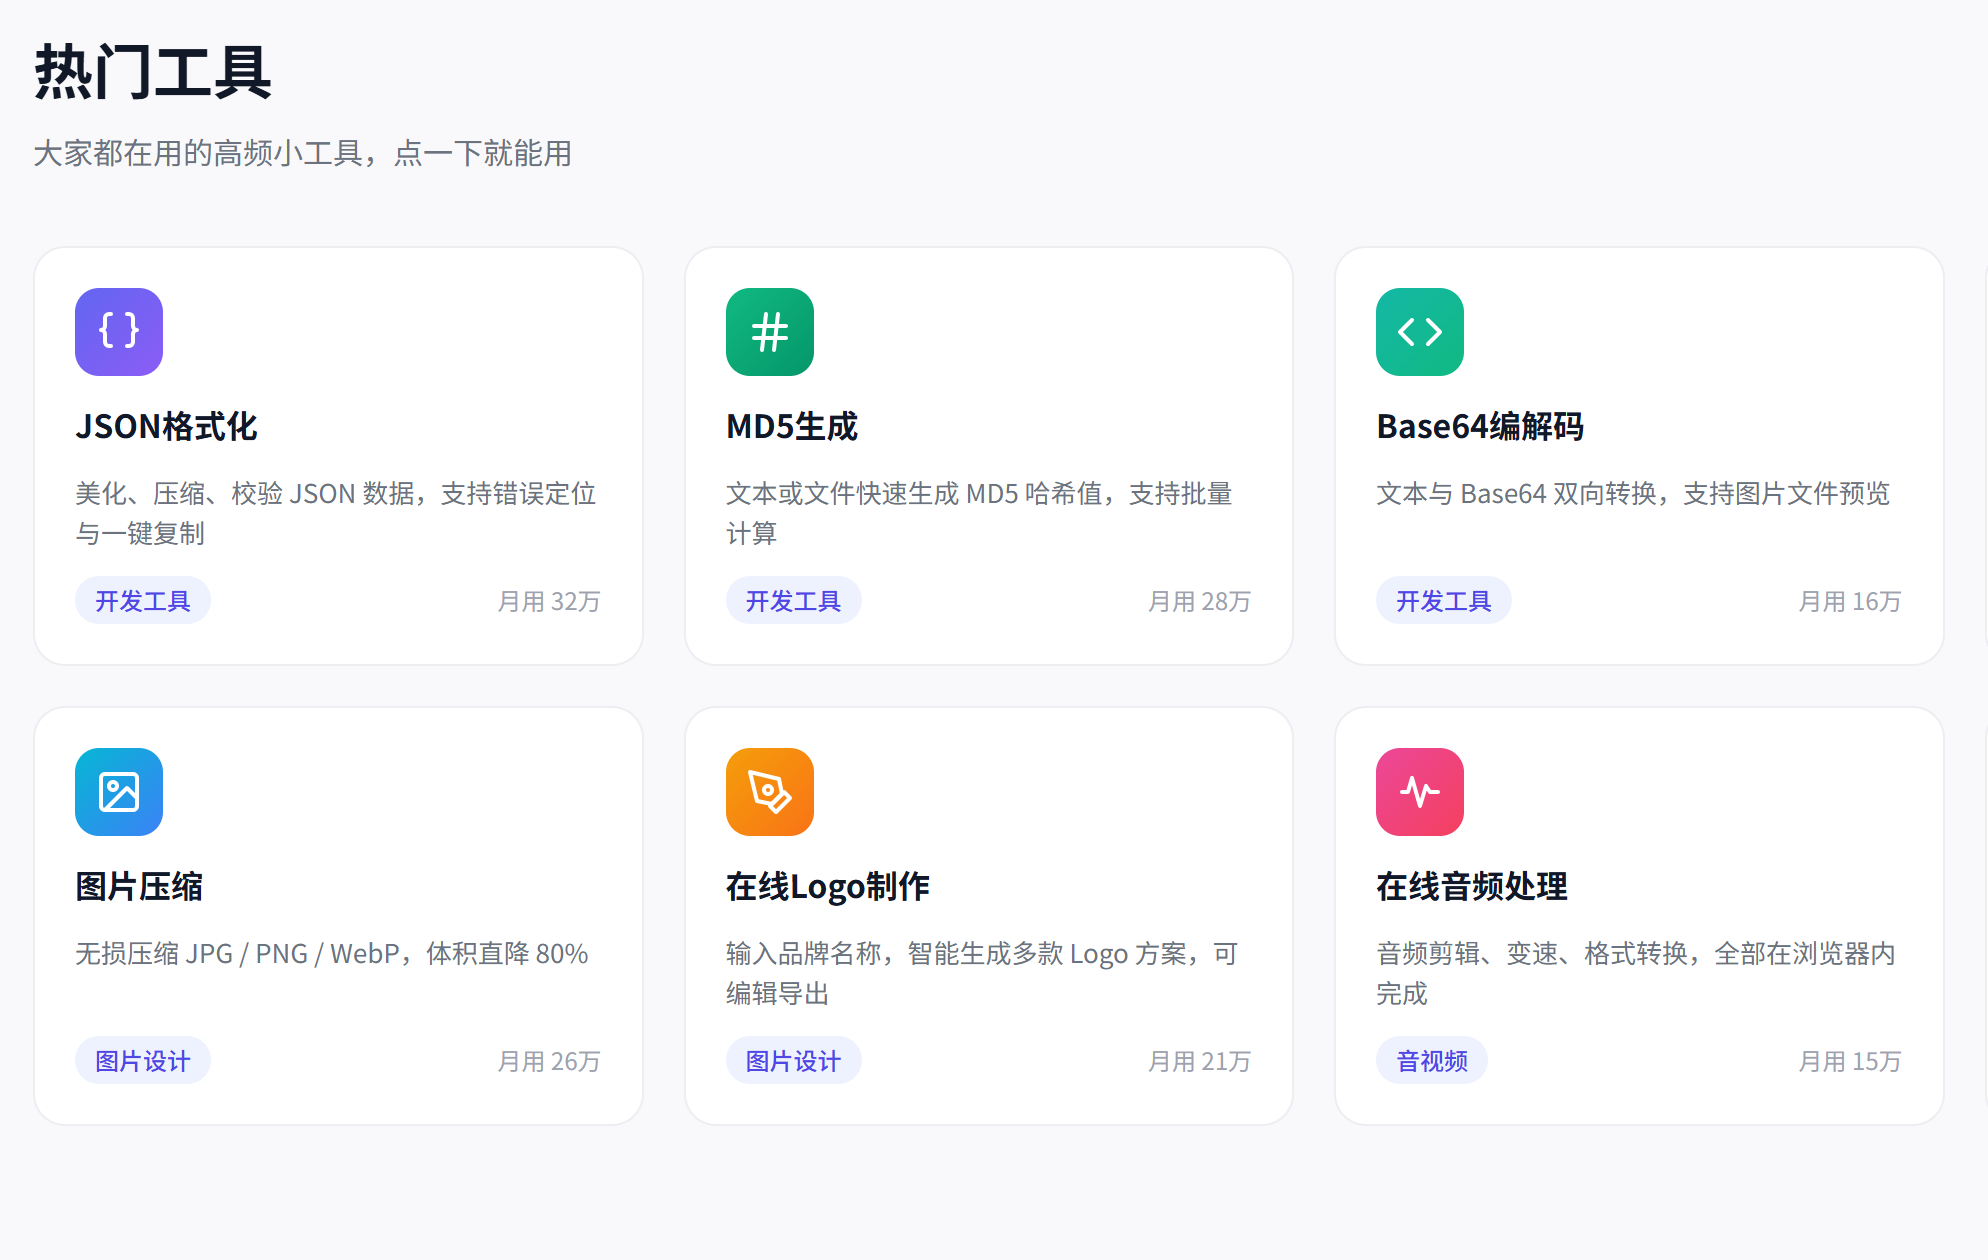Click the green hash MD5 icon

(x=770, y=332)
